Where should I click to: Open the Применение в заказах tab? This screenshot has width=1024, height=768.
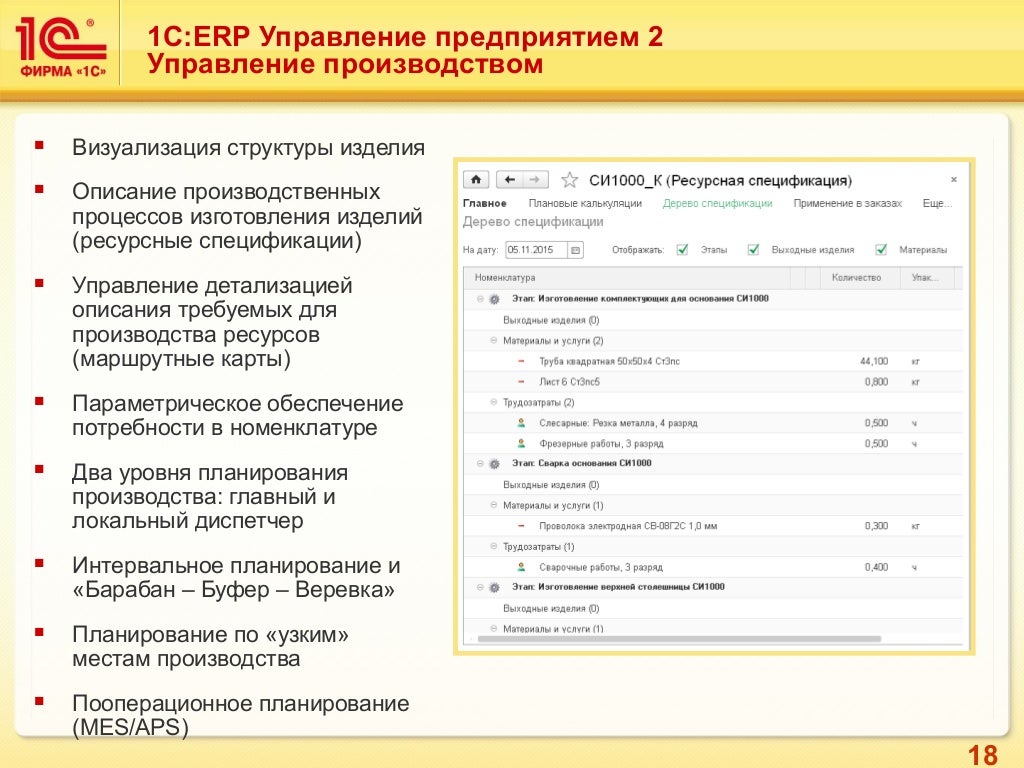[848, 204]
